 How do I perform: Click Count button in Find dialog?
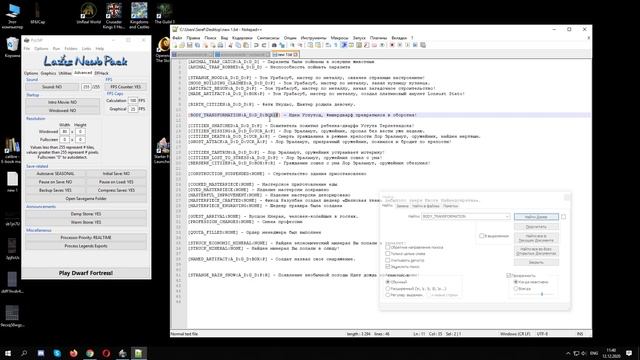click(x=536, y=227)
